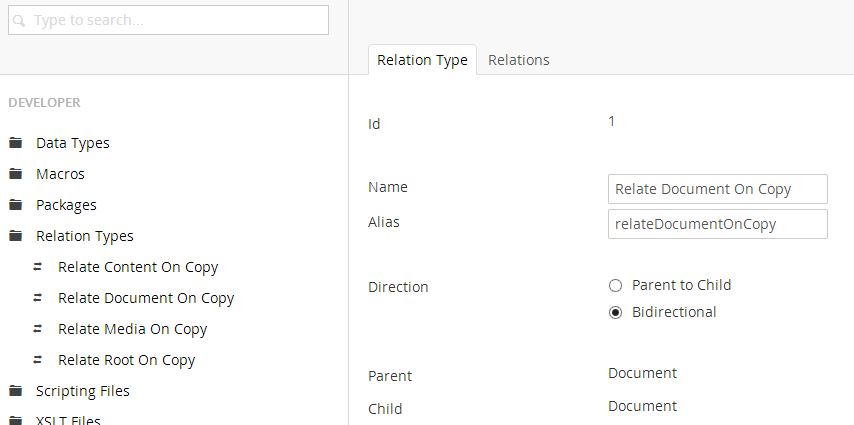Click the Packages folder icon
This screenshot has height=425, width=854.
15,205
